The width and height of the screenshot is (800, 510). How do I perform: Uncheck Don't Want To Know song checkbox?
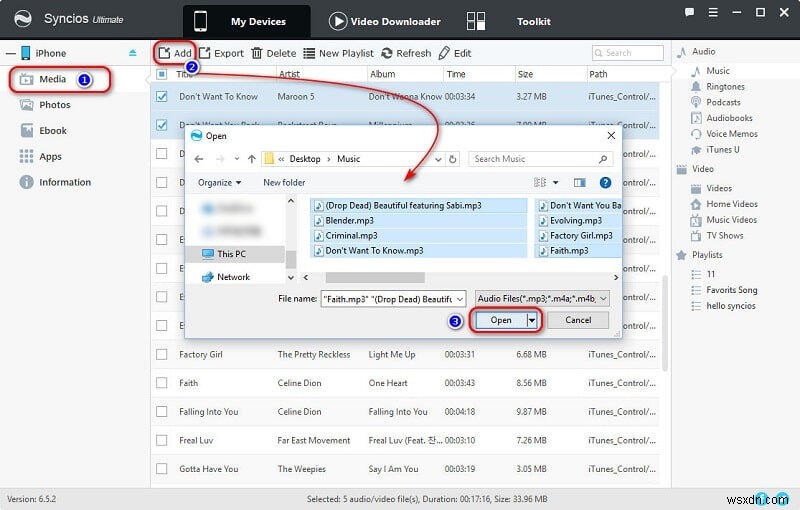[162, 96]
